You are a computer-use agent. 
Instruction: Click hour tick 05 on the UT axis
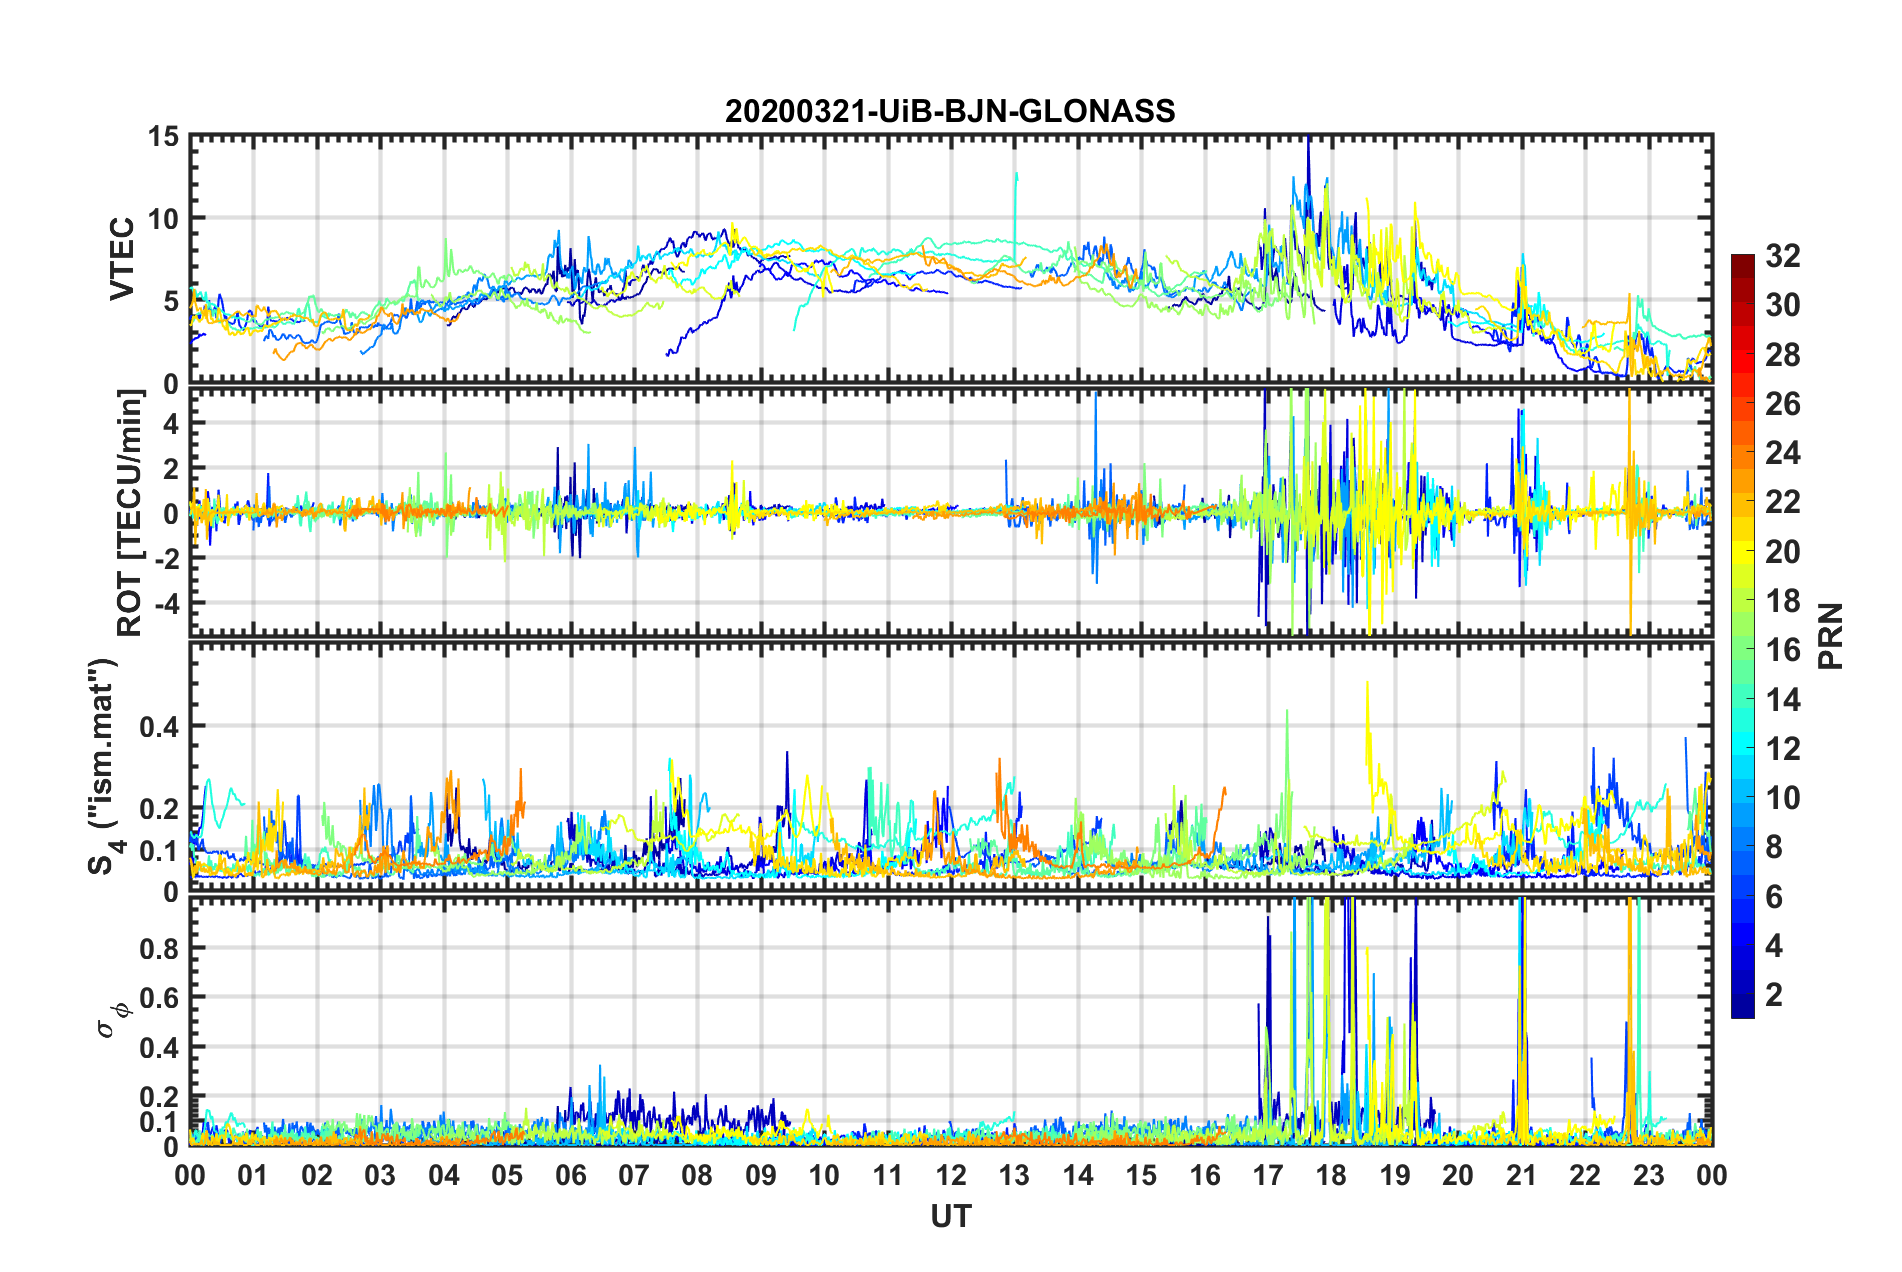click(x=507, y=1175)
